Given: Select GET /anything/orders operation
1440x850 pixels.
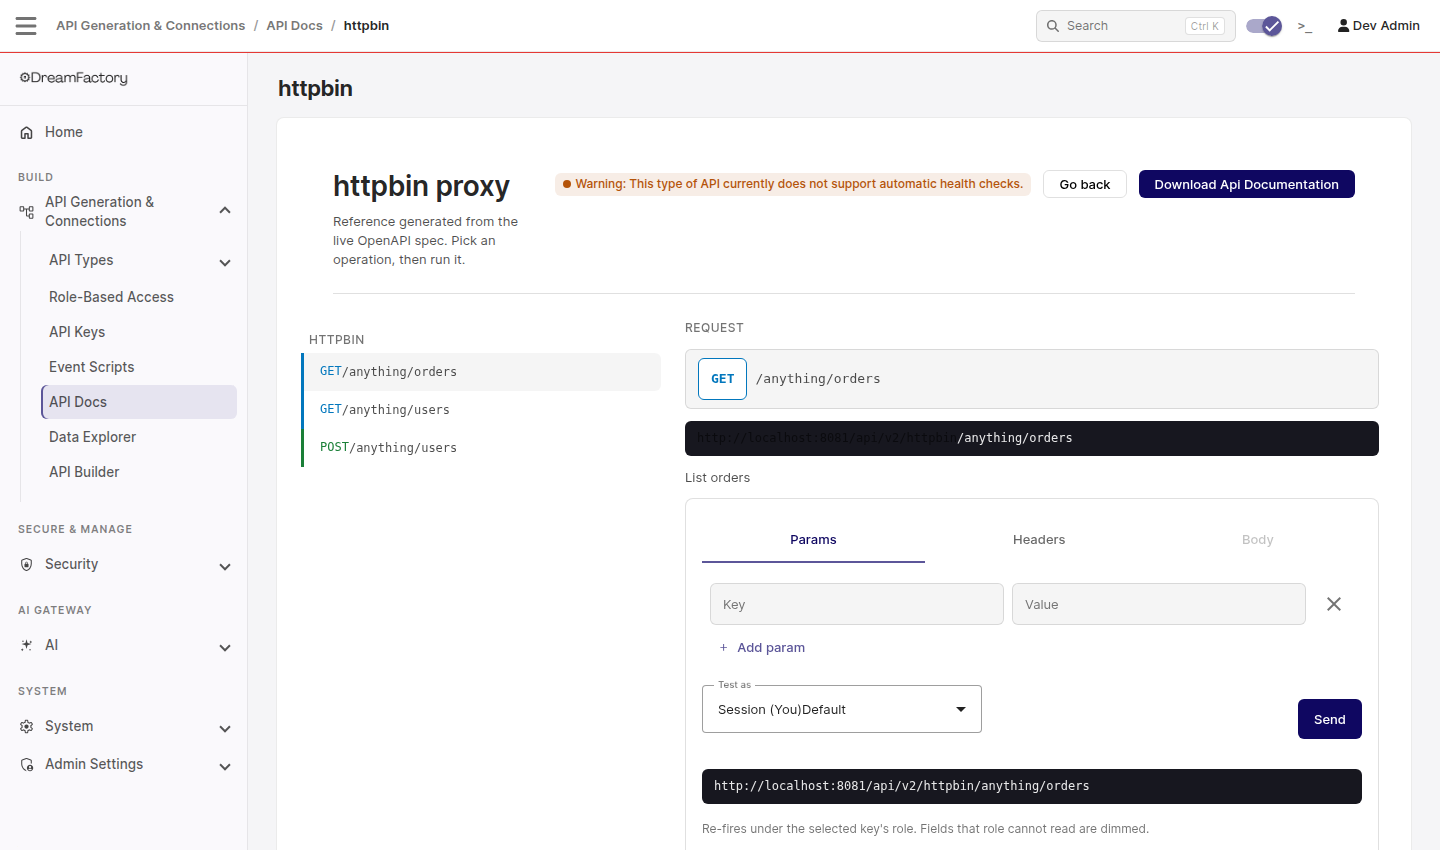Looking at the screenshot, I should [481, 372].
